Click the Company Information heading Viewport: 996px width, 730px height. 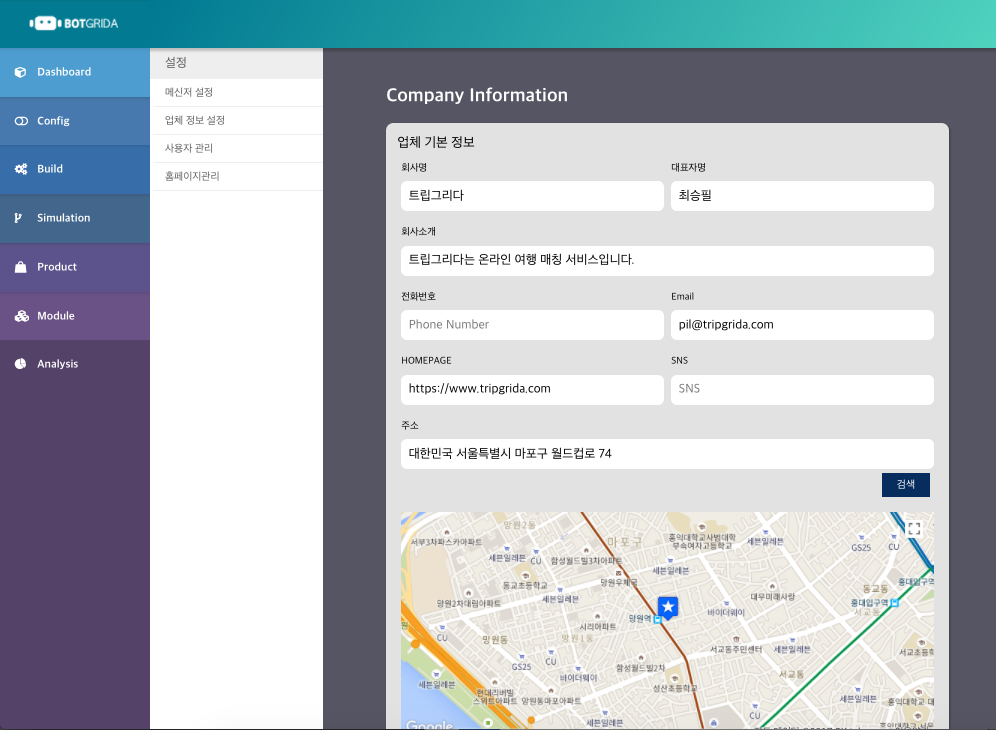click(x=477, y=95)
